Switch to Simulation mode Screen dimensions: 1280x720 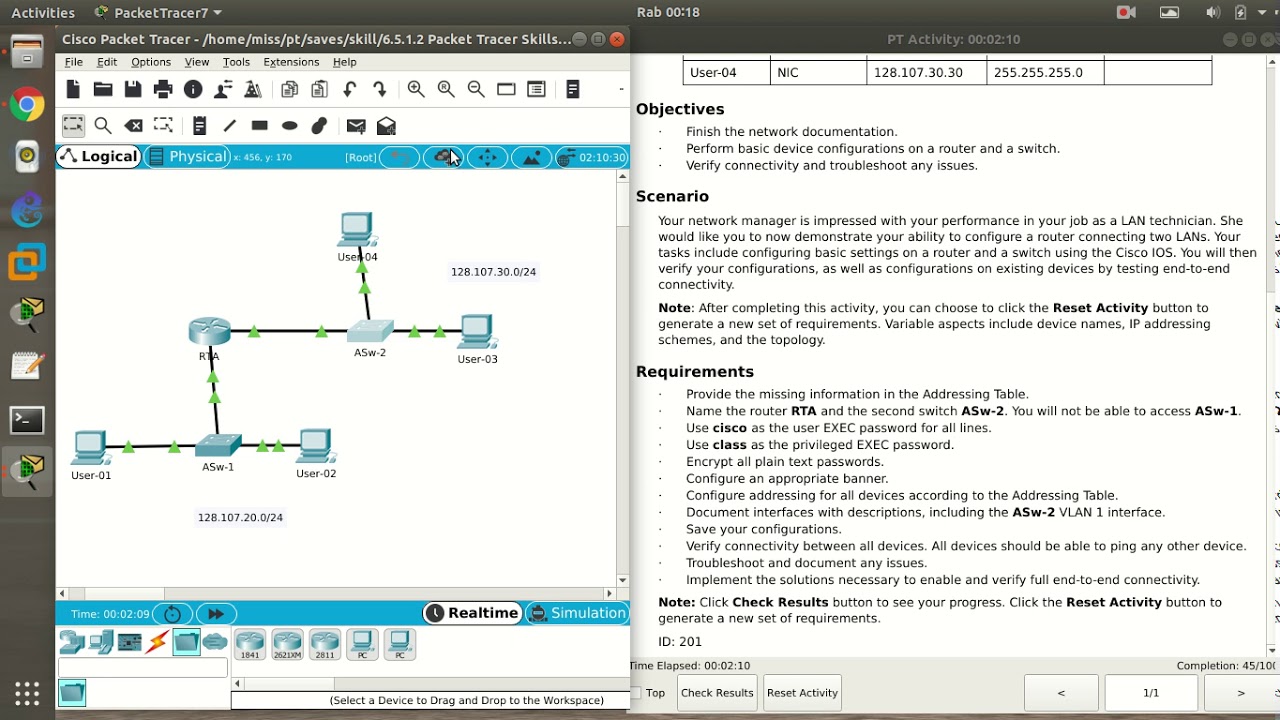tap(577, 613)
